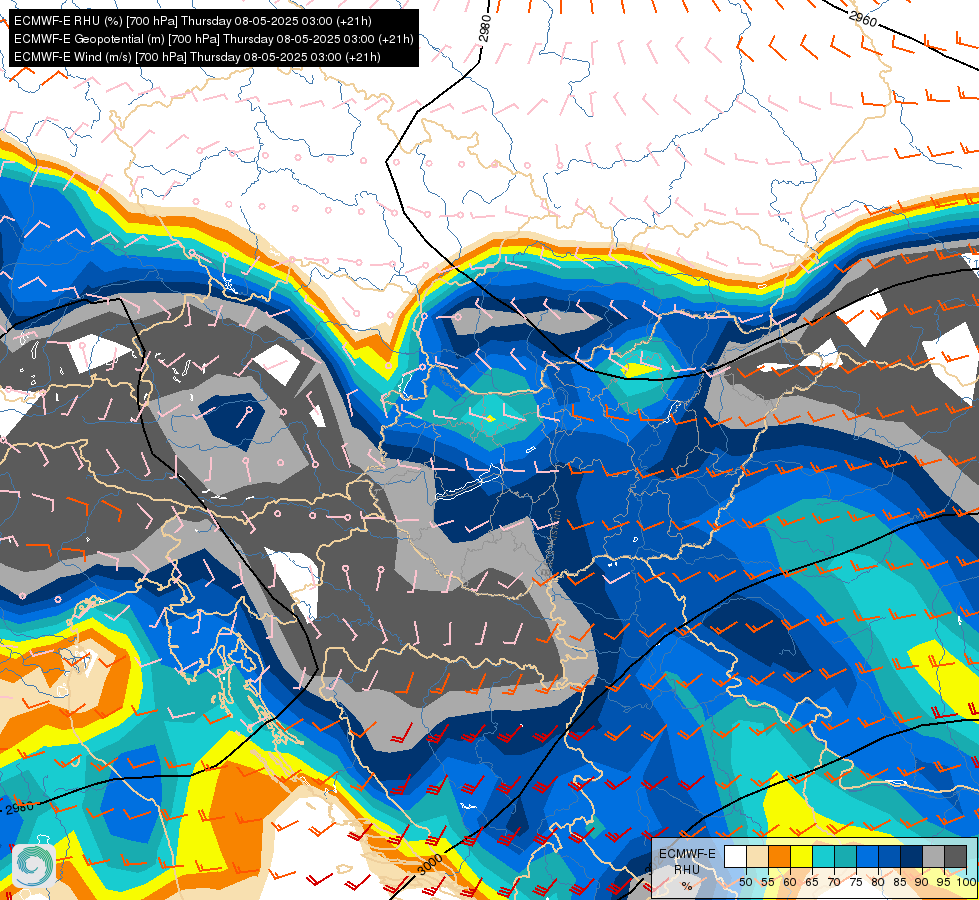Image resolution: width=979 pixels, height=900 pixels.
Task: Click the legend value 65
Action: [x=812, y=882]
